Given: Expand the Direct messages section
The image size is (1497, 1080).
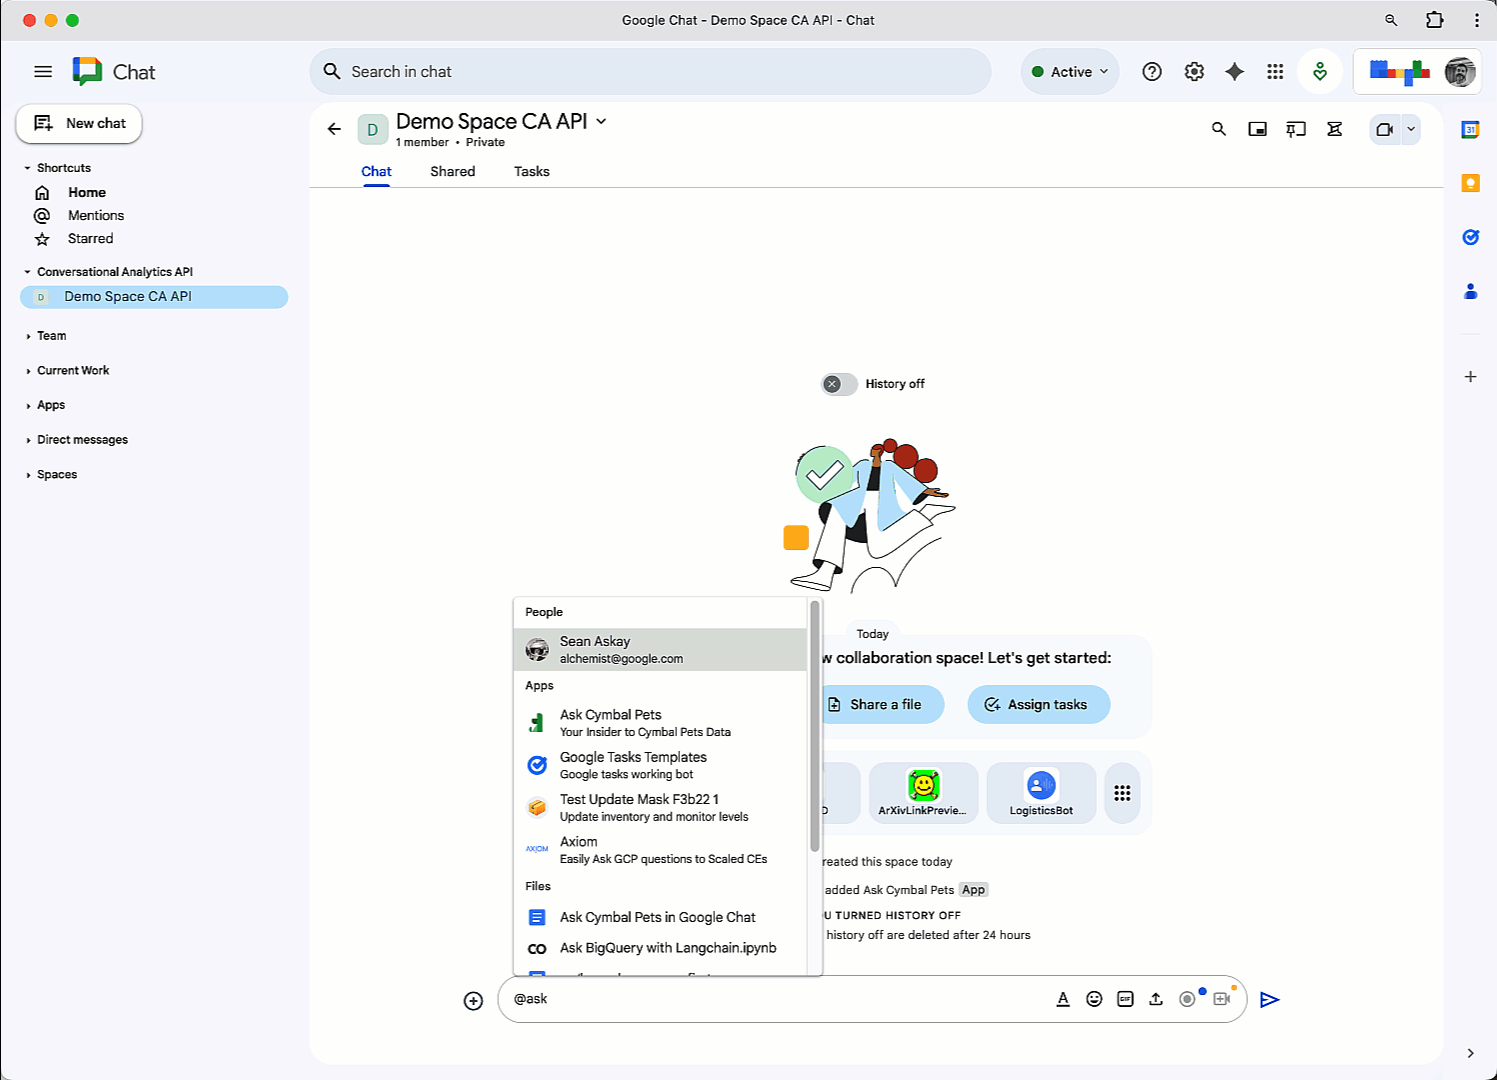Looking at the screenshot, I should point(27,440).
